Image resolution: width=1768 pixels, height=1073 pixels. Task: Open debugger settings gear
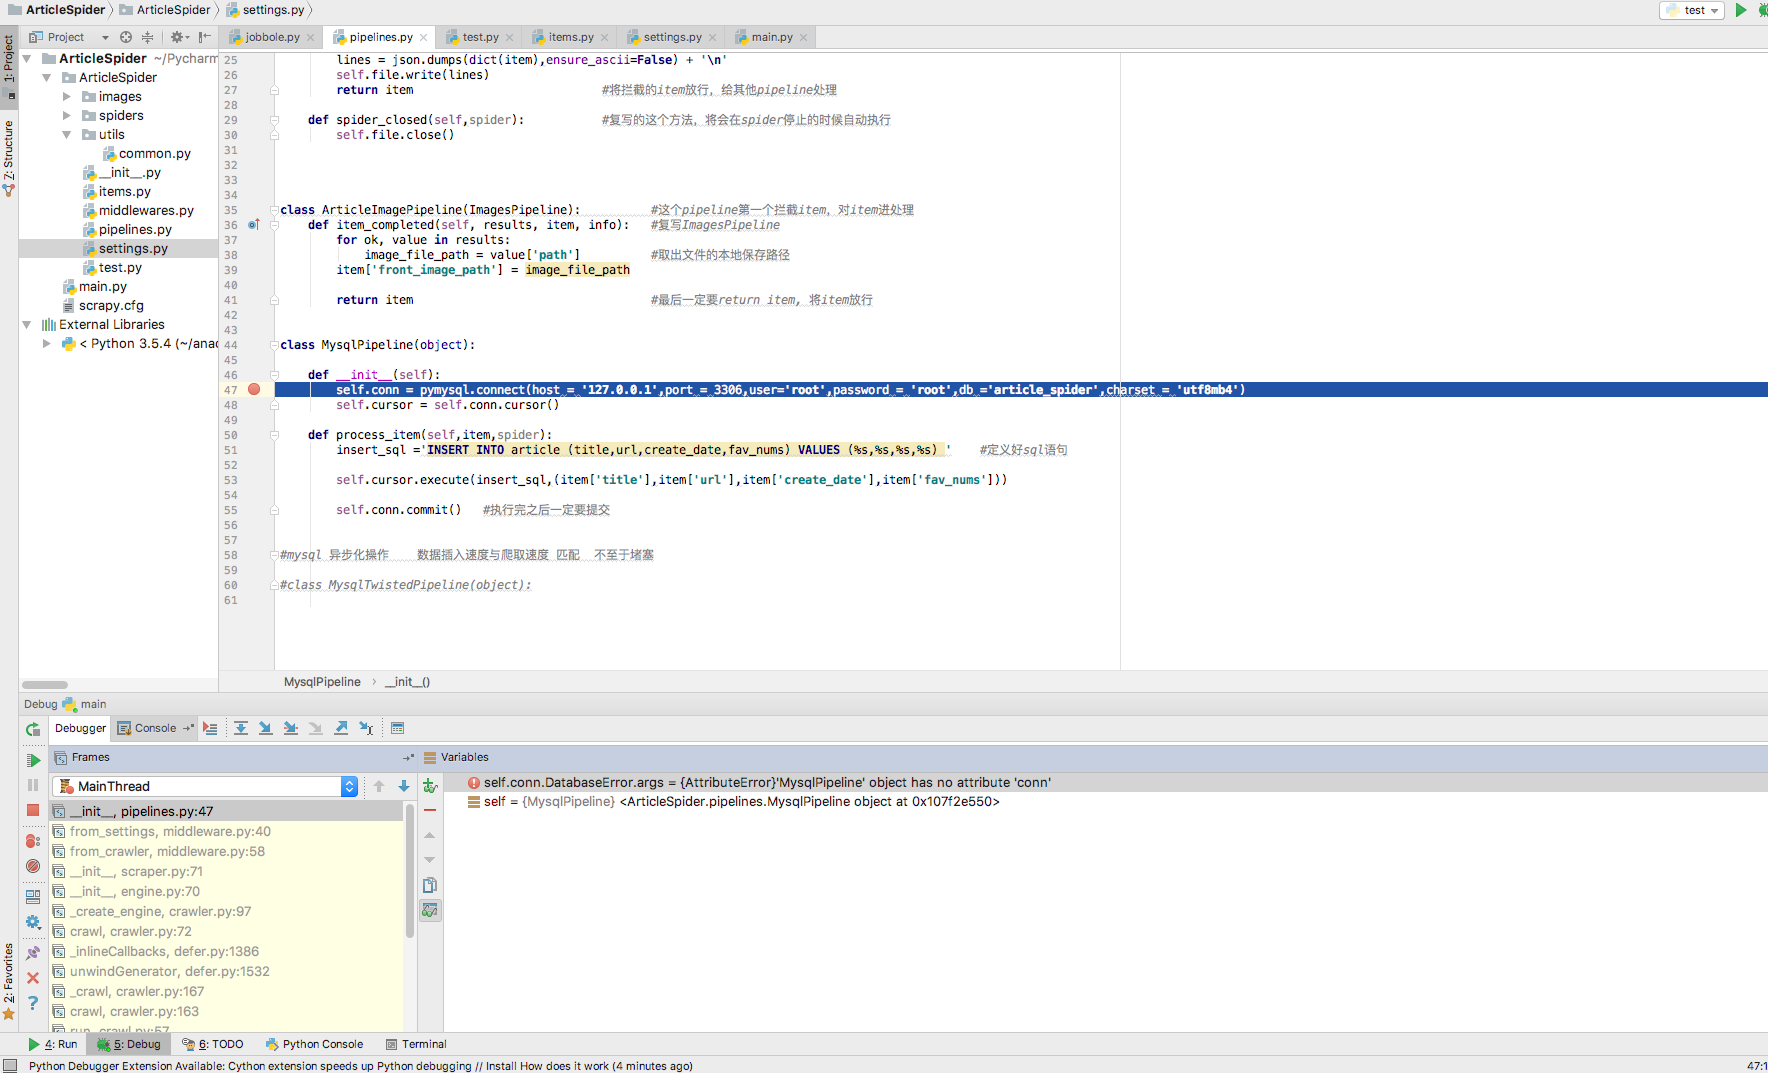point(33,922)
